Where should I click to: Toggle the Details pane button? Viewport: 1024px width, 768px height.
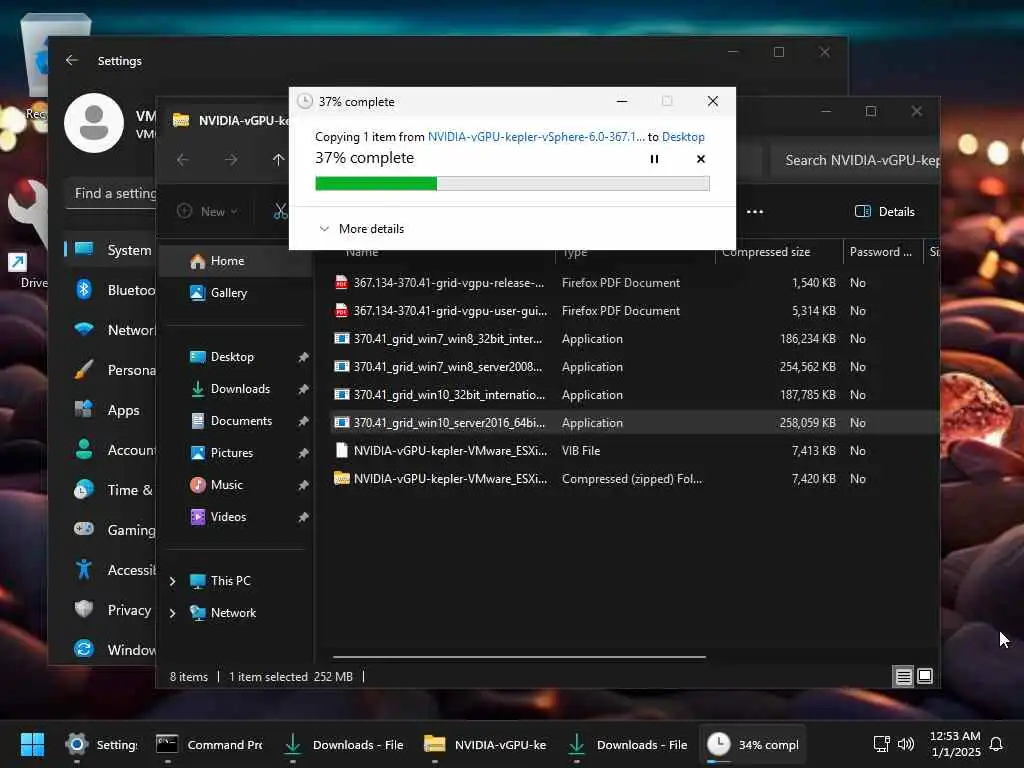coord(884,212)
